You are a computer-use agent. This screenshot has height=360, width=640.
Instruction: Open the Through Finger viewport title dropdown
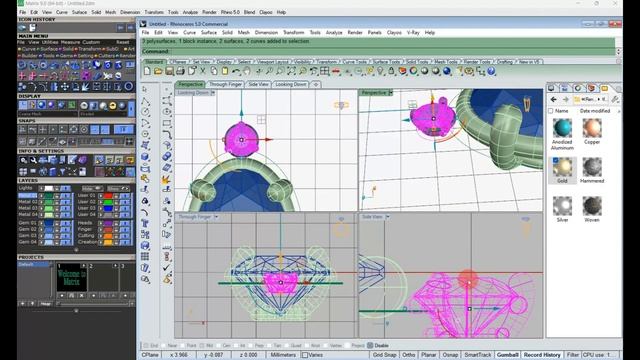click(x=216, y=217)
